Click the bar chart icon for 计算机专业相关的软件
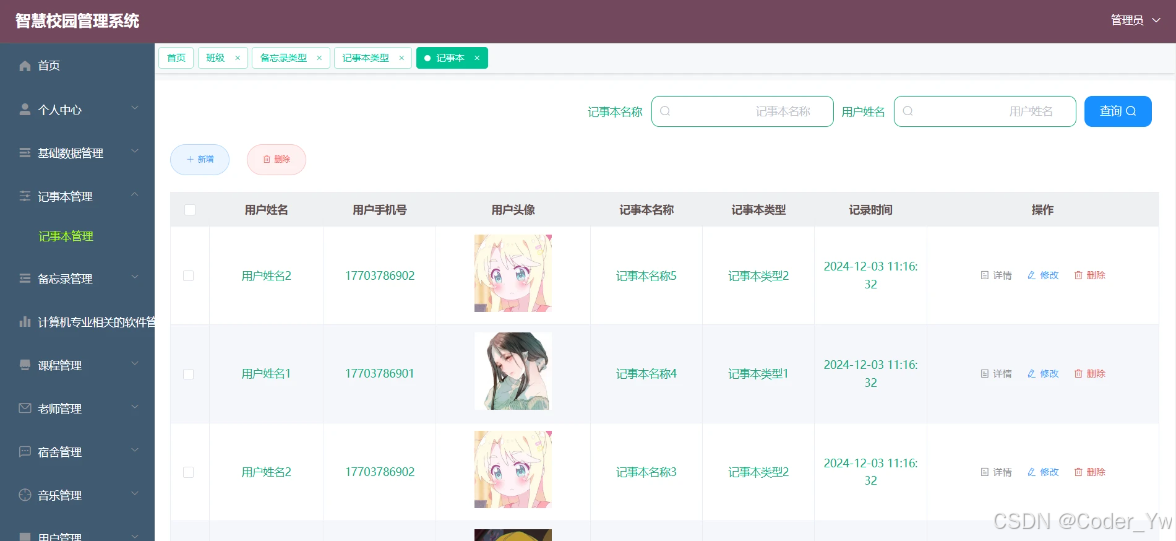 (x=25, y=322)
